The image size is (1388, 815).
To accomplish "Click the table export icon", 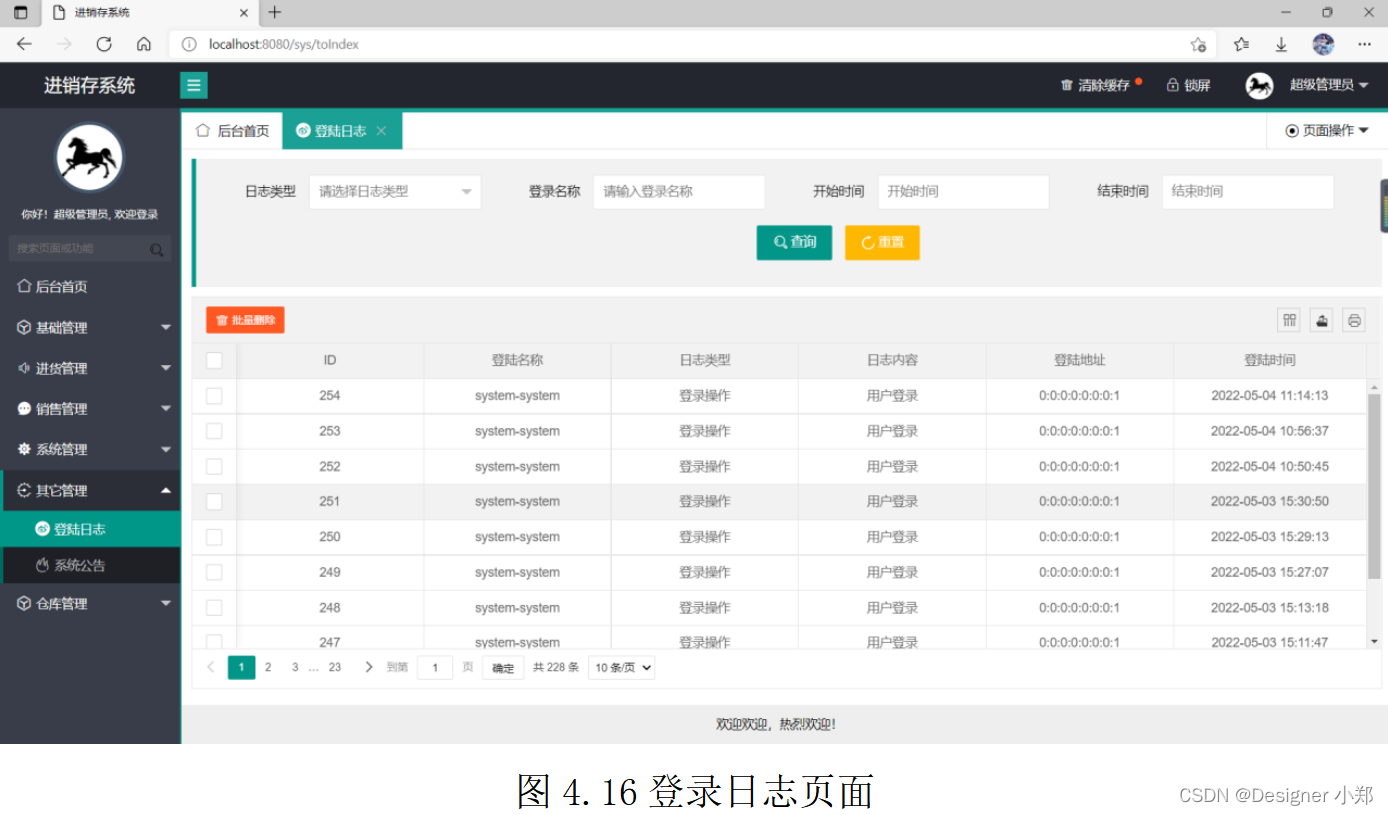I will tap(1322, 320).
